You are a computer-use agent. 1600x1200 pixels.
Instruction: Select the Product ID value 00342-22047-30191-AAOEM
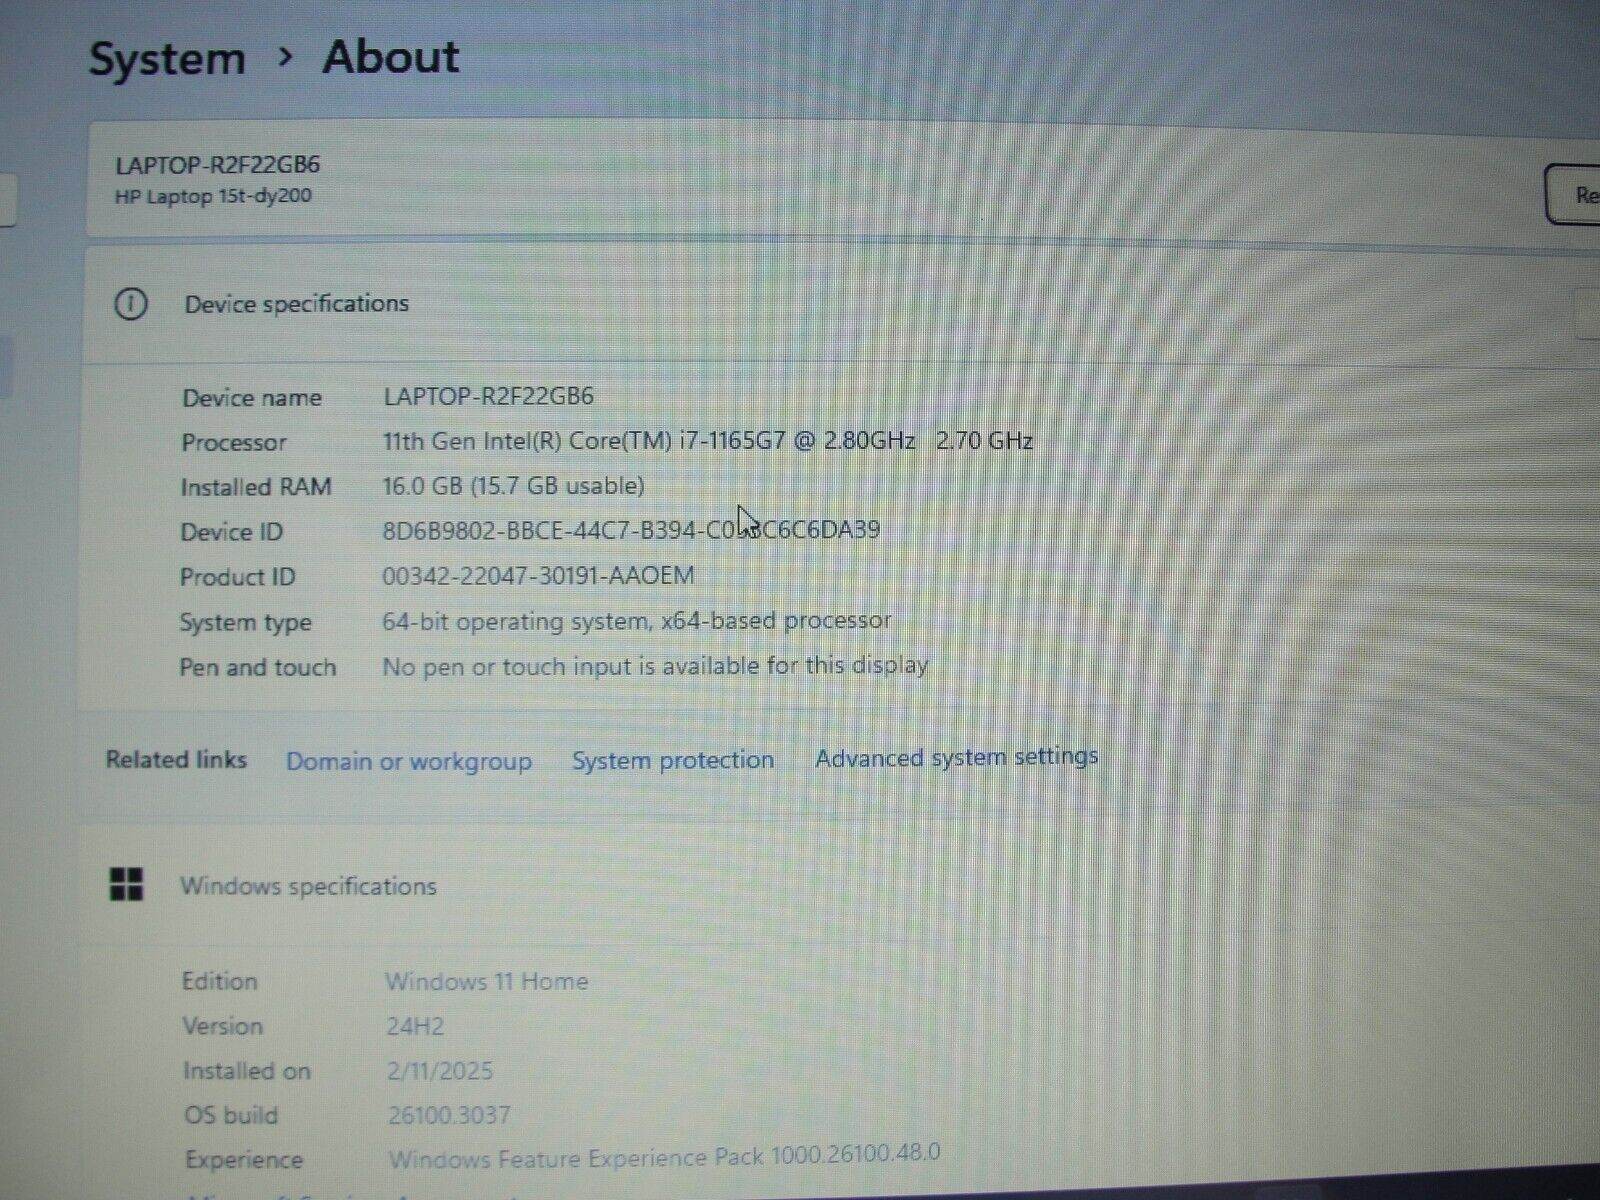pos(537,576)
